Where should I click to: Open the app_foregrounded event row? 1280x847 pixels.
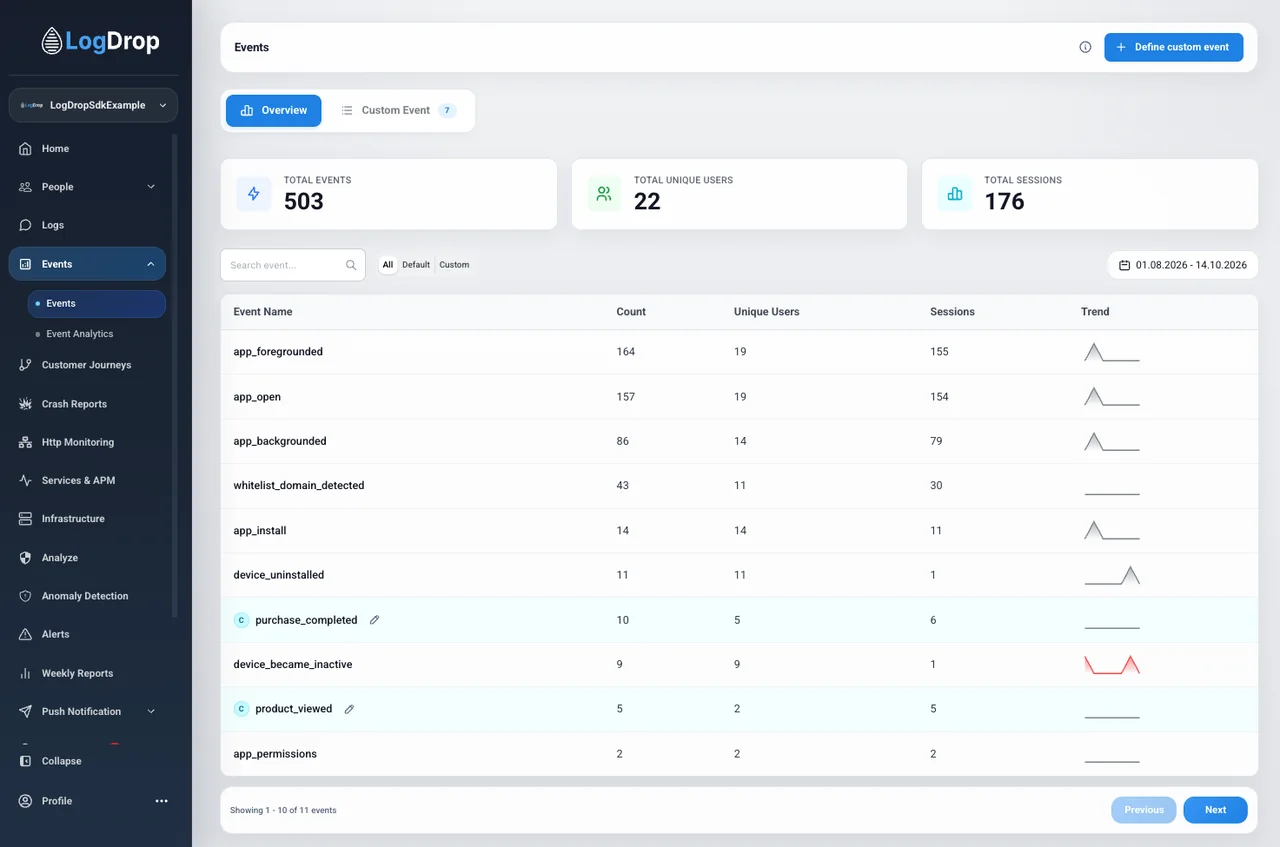point(739,352)
